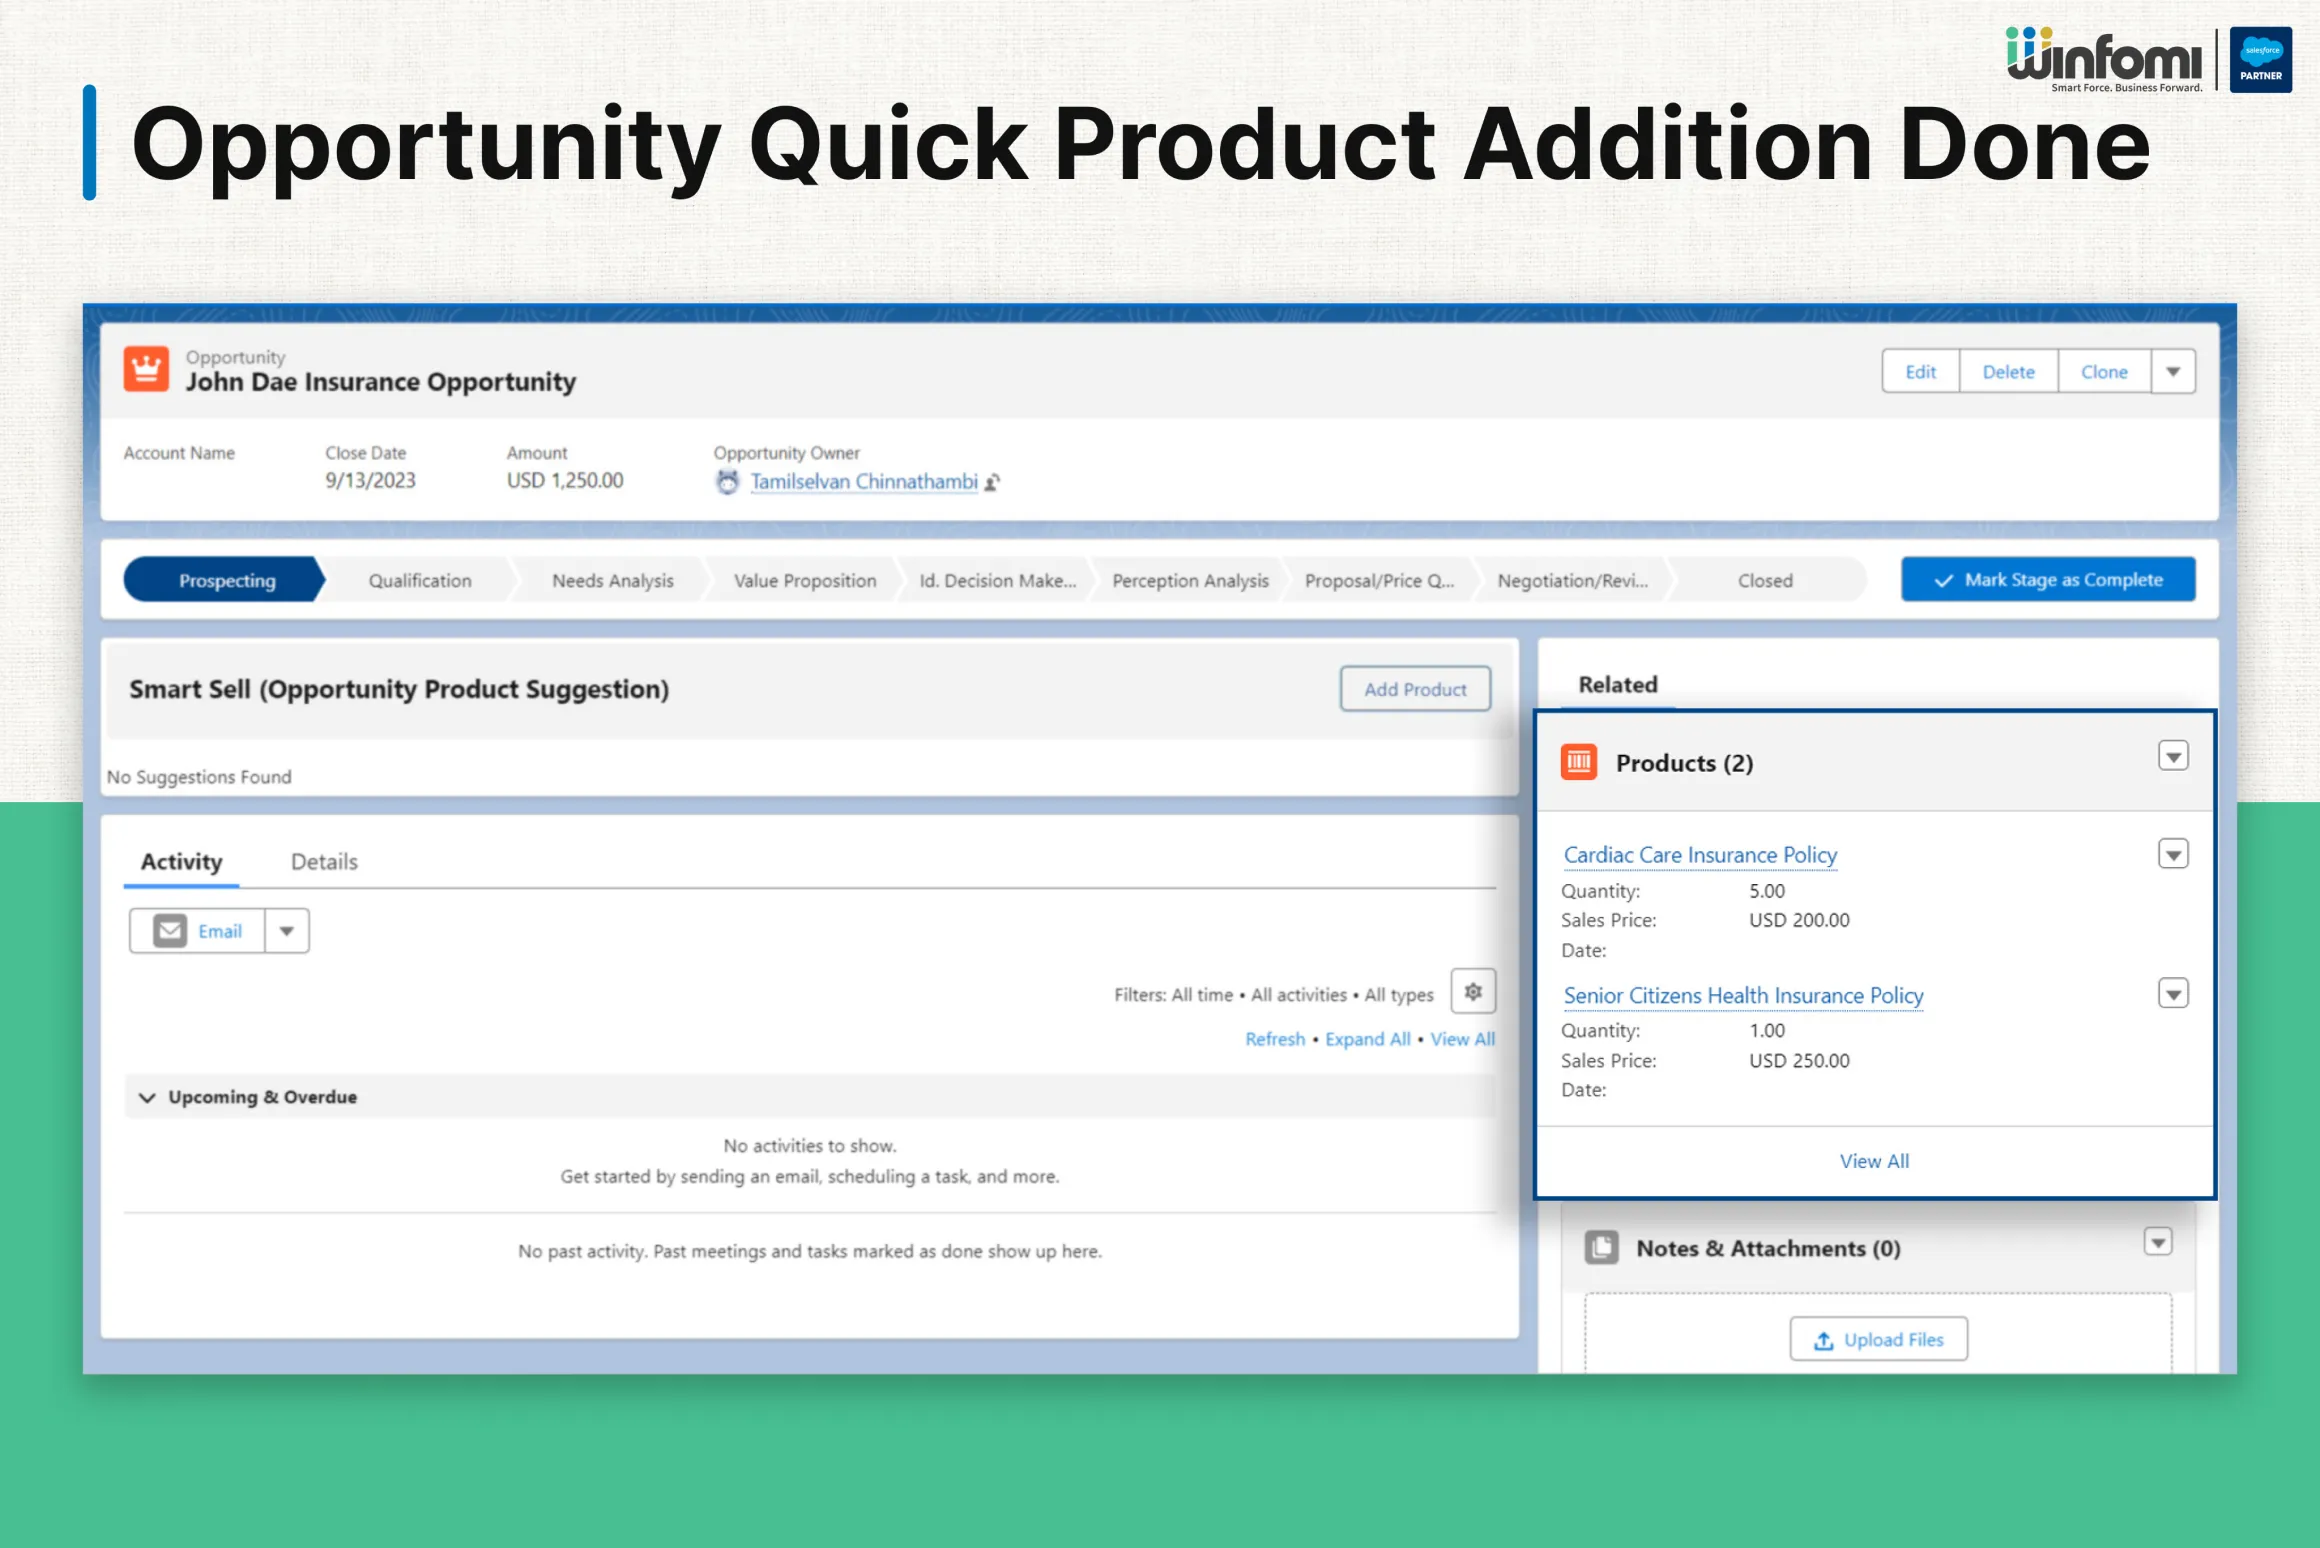Click the opportunity owner avatar icon
The height and width of the screenshot is (1548, 2320).
pos(728,482)
